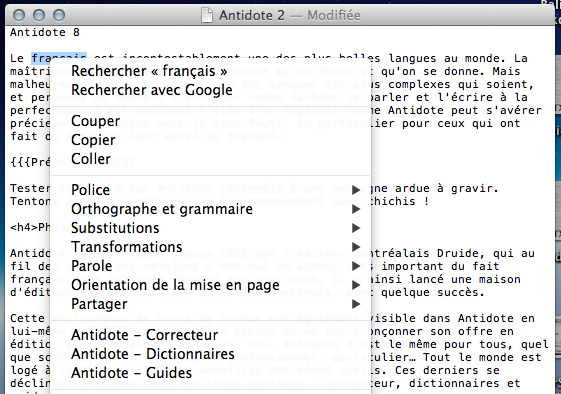This screenshot has width=561, height=394.
Task: Expand arrow next to Police
Action: [356, 190]
